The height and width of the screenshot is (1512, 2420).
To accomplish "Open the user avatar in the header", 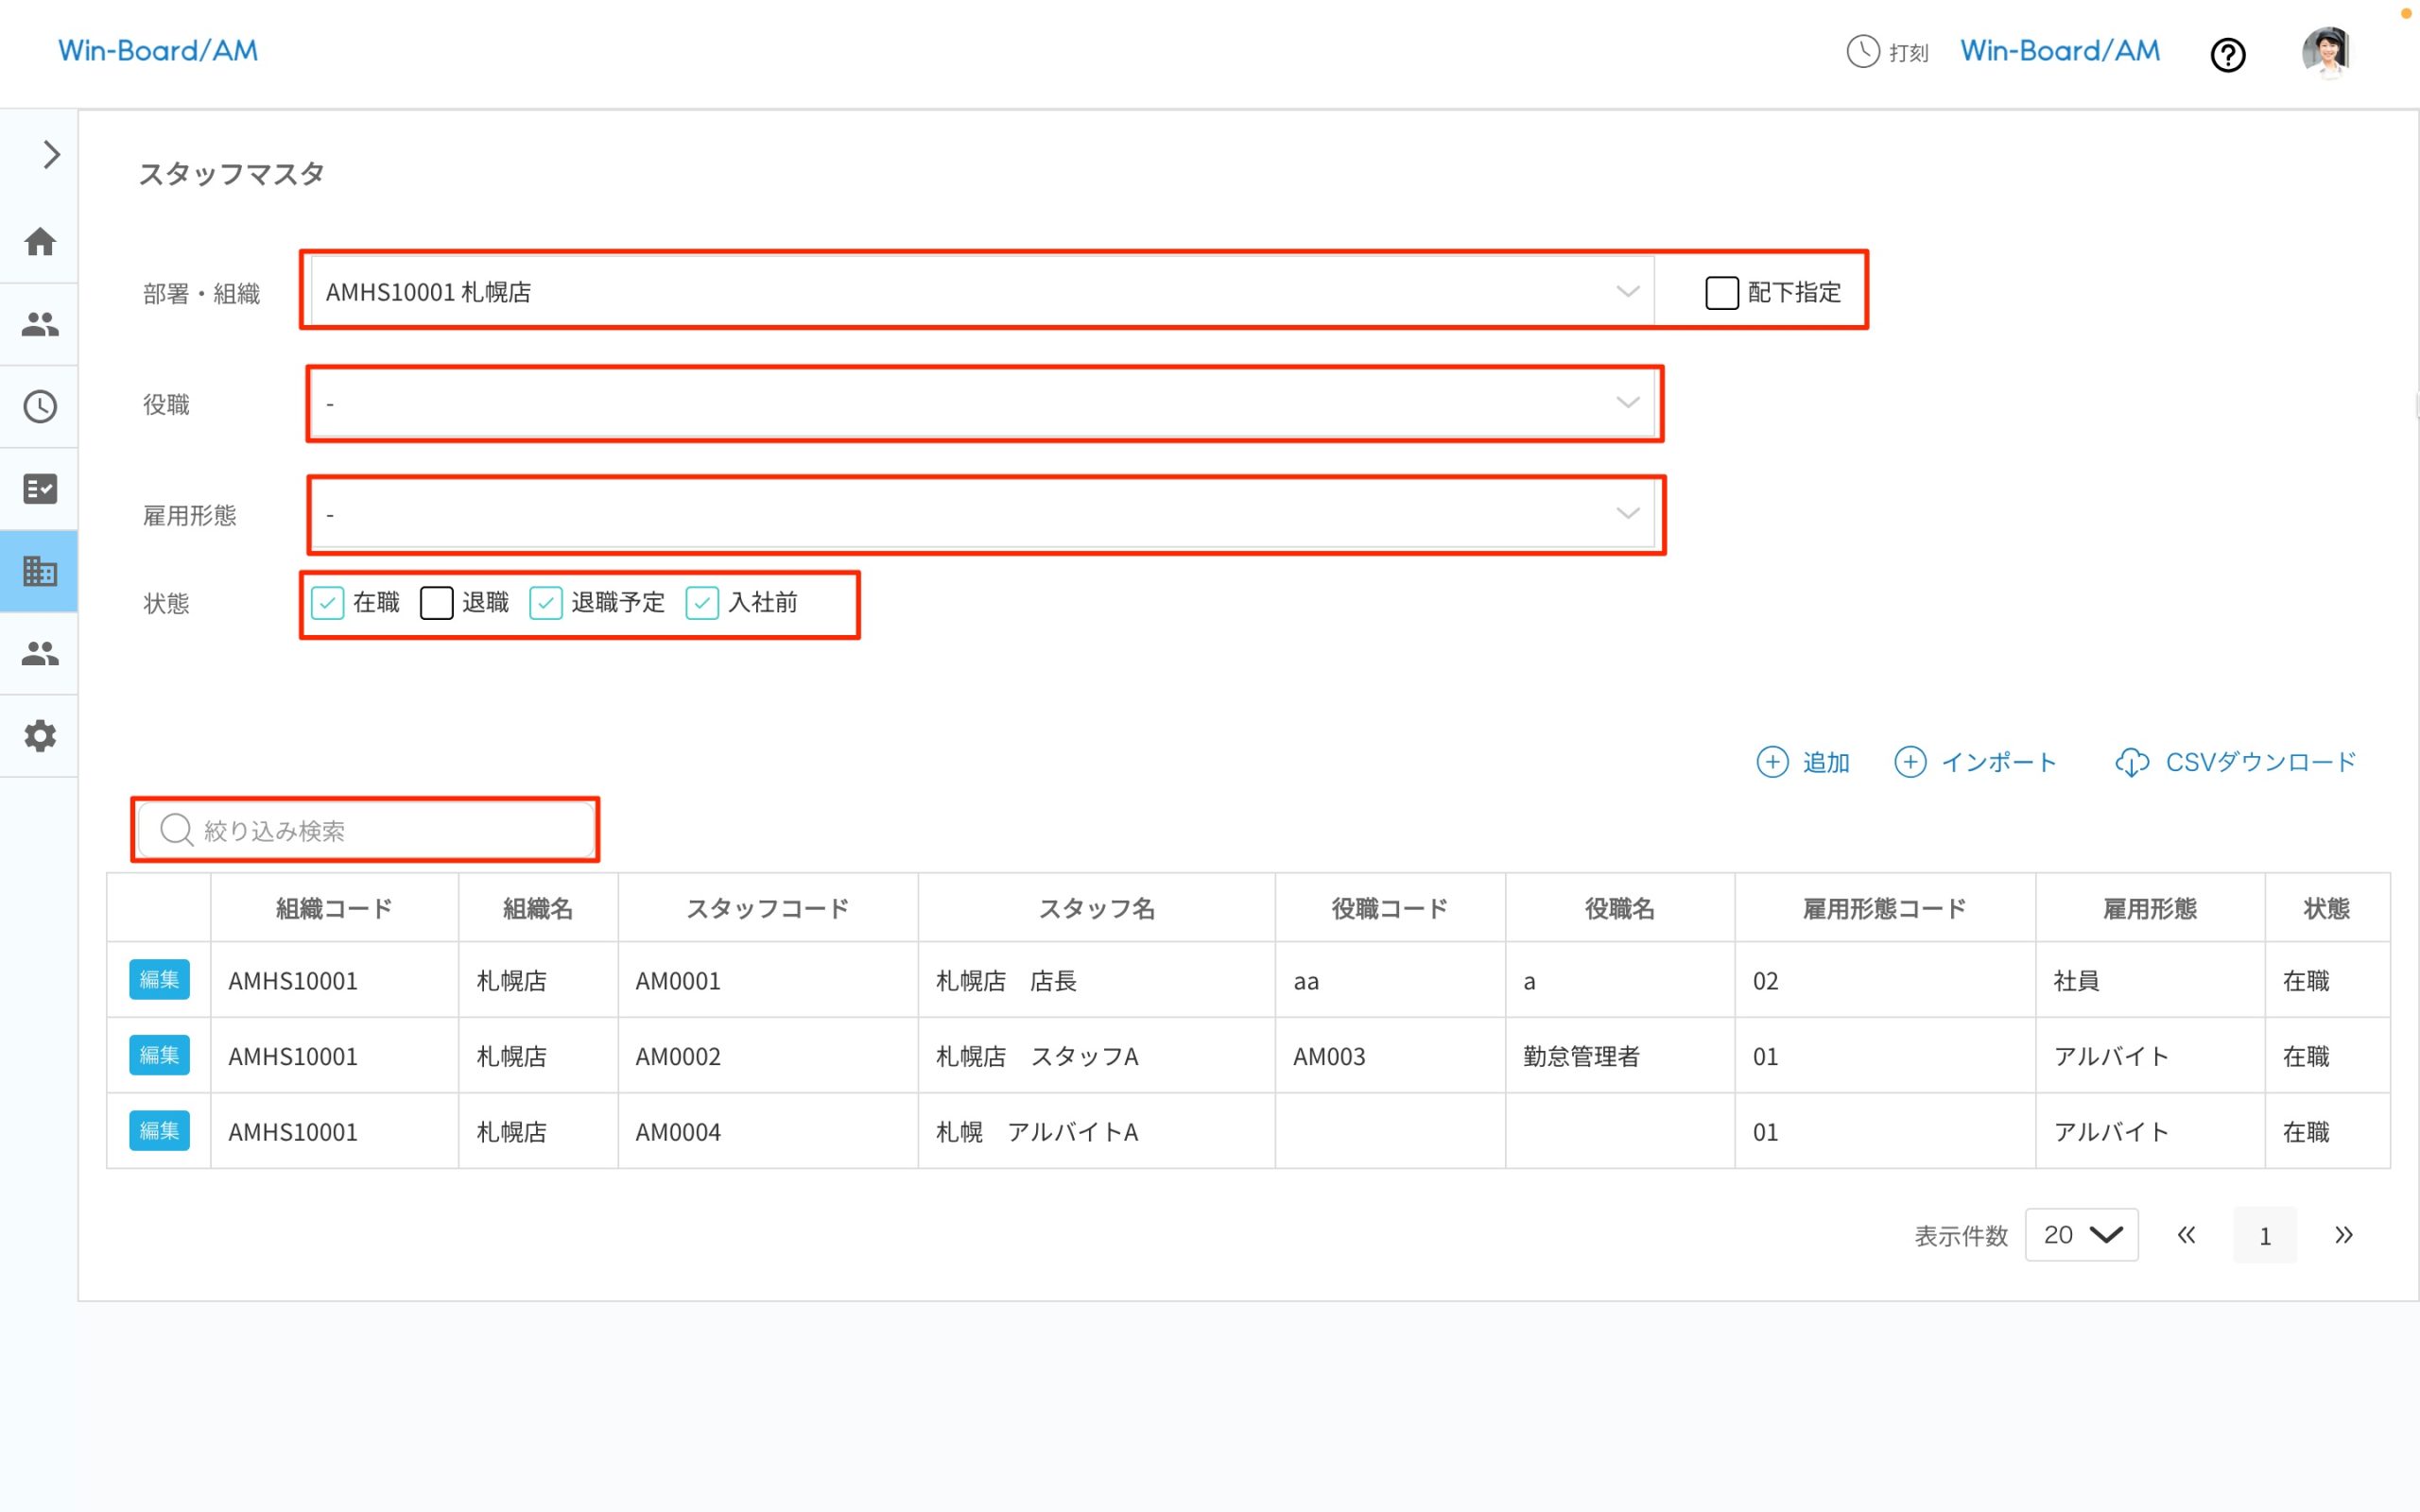I will [2327, 52].
